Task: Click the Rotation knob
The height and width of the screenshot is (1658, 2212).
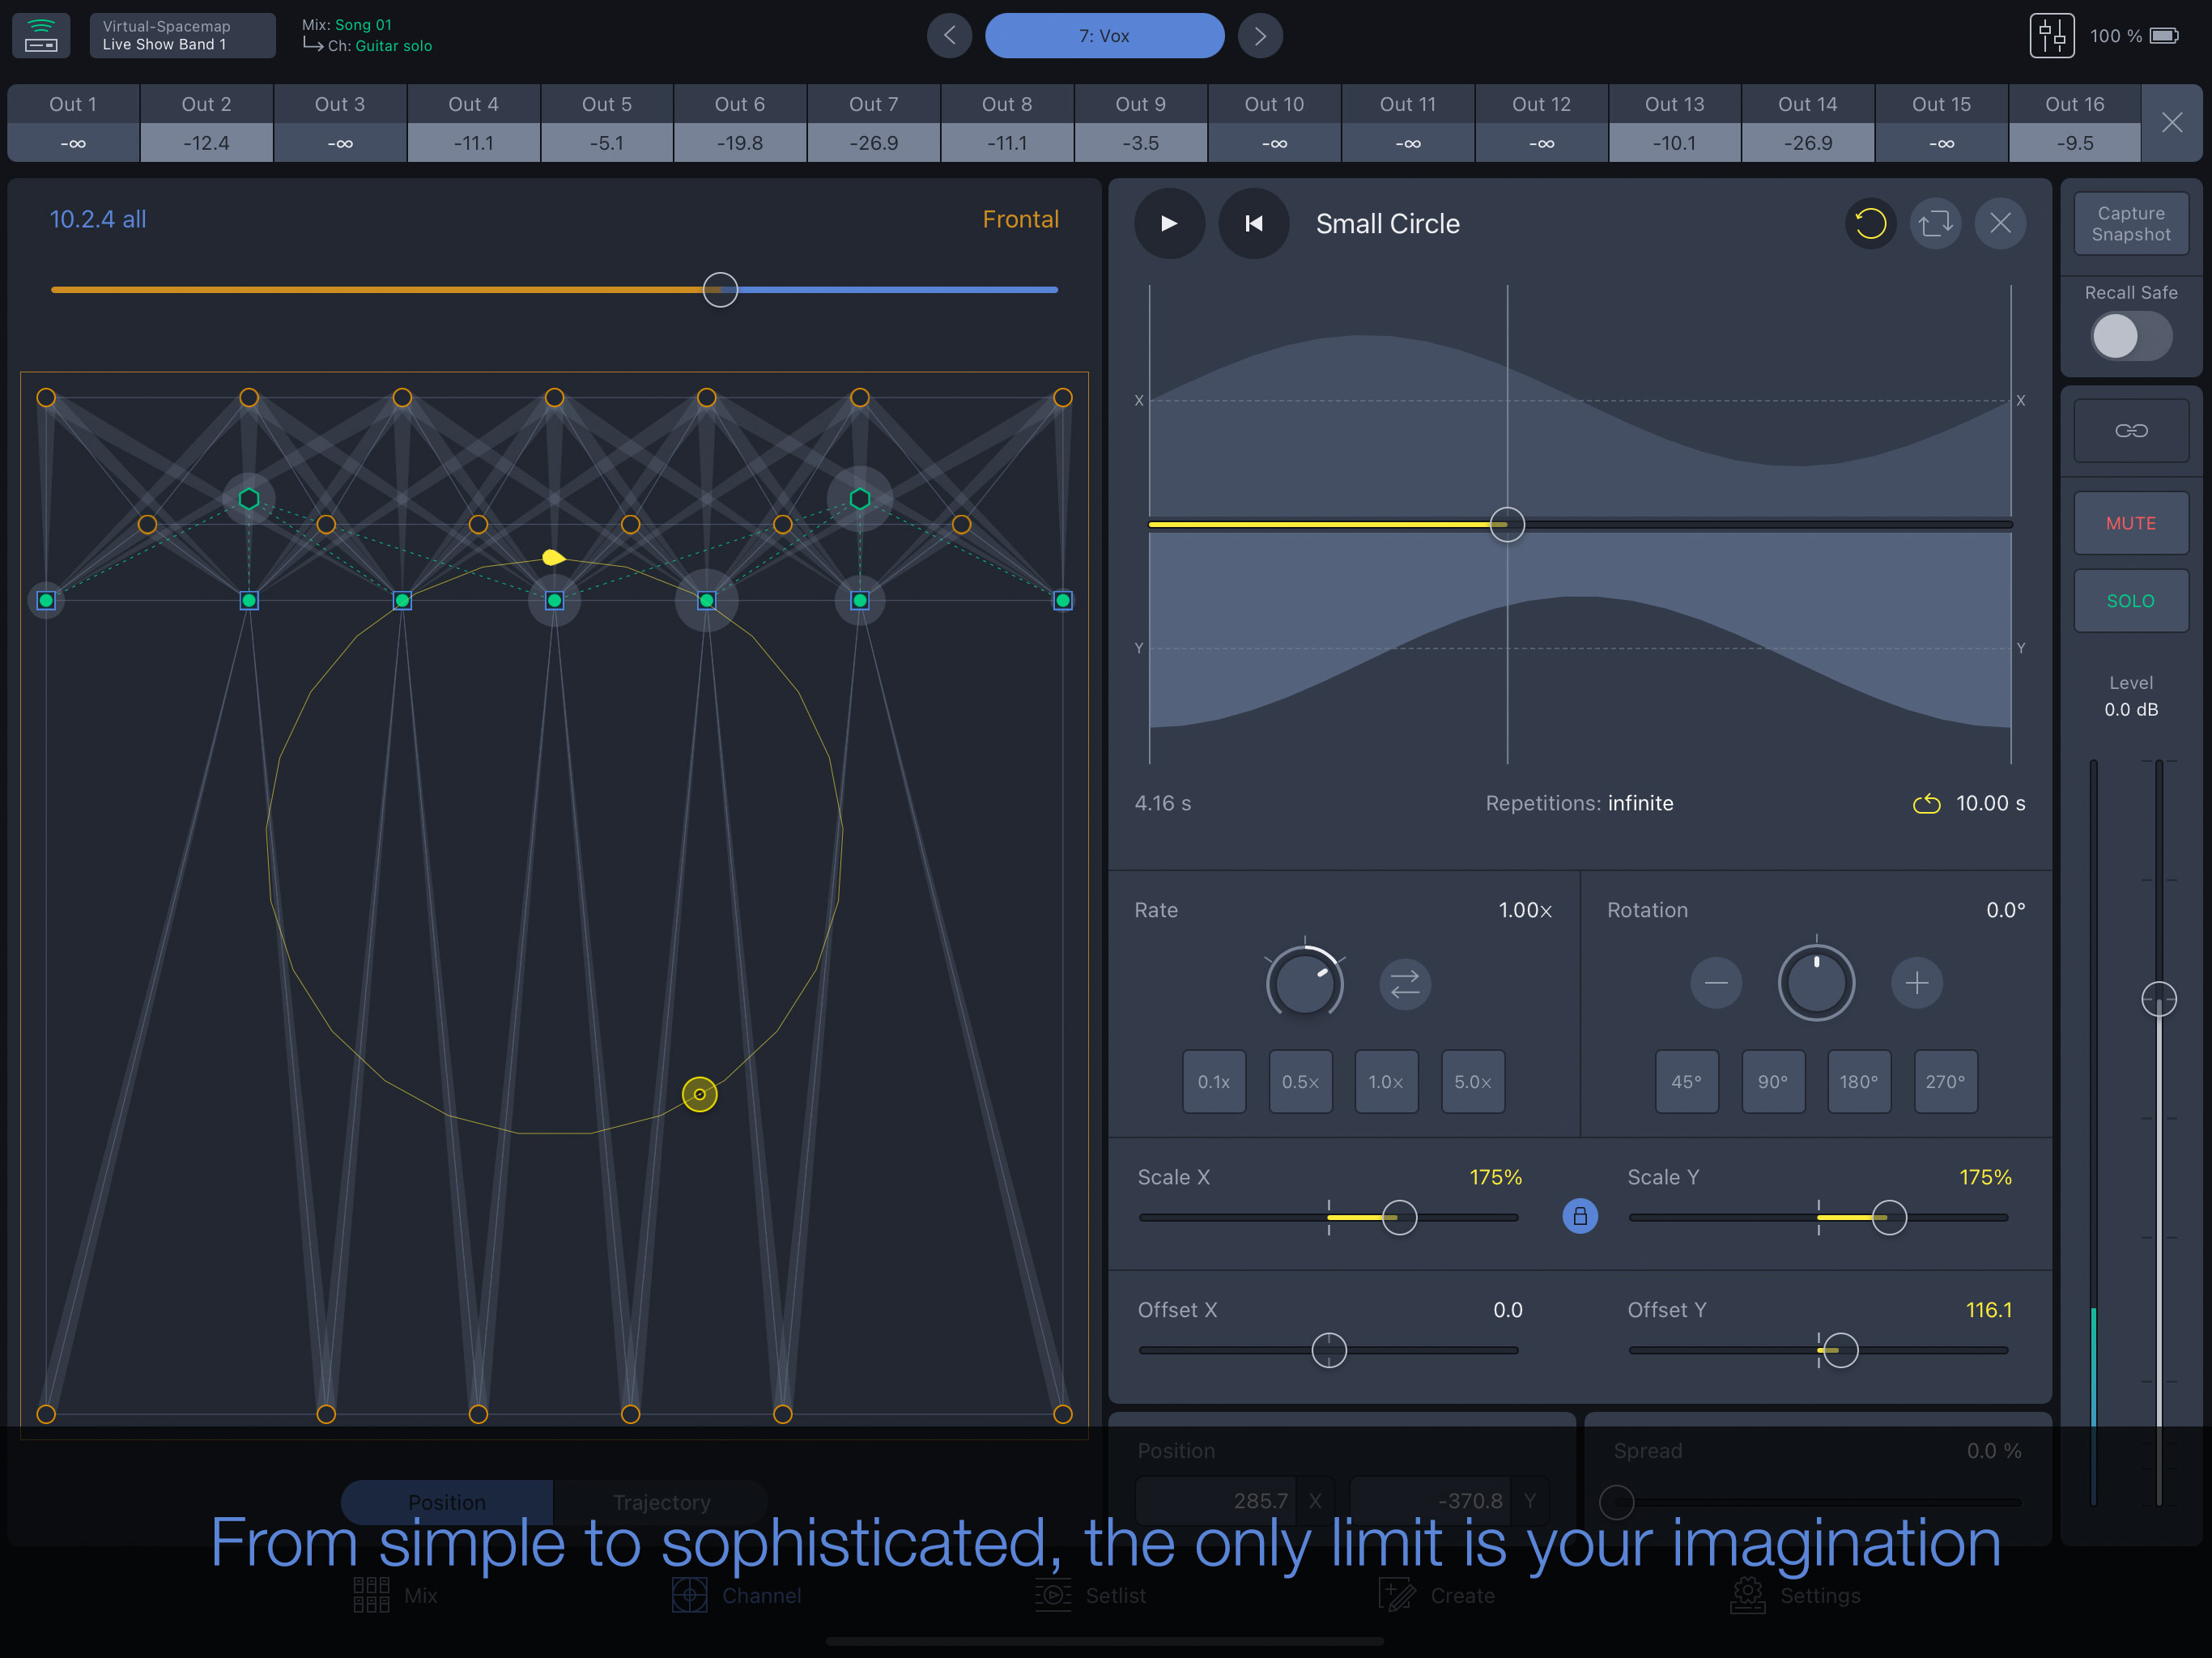Action: point(1816,983)
